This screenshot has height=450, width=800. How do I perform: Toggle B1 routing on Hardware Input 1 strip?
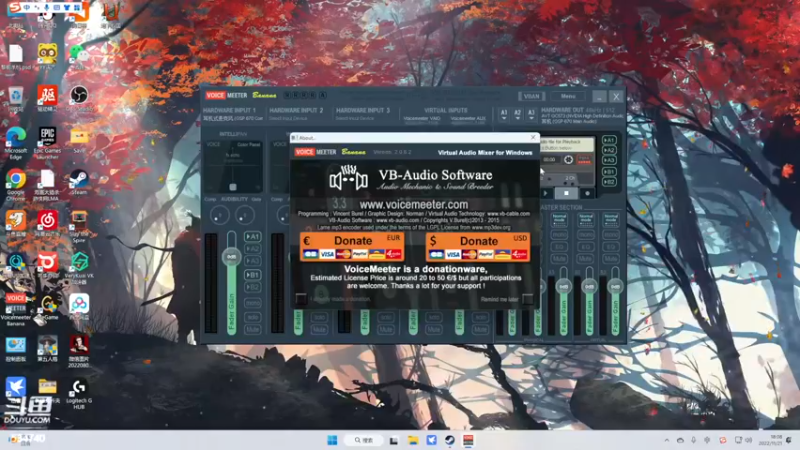pyautogui.click(x=253, y=275)
